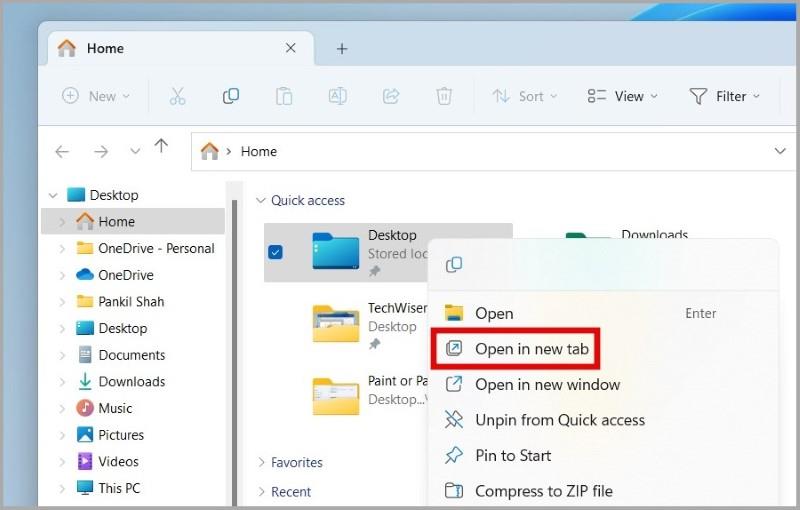Open the Sort dropdown
Viewport: 800px width, 510px height.
click(x=524, y=96)
